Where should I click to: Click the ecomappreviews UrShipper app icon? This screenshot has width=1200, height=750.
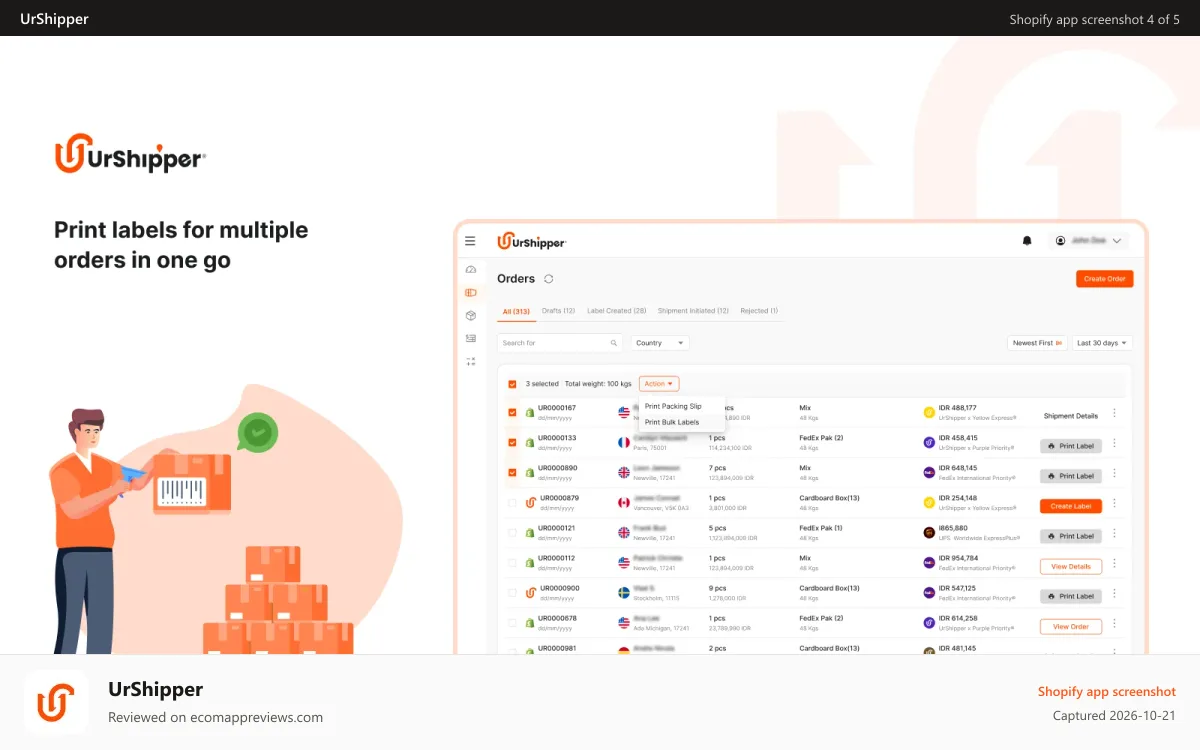[57, 703]
